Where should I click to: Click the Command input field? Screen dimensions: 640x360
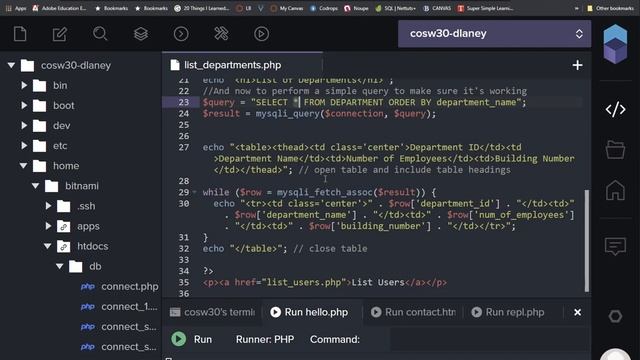pyautogui.click(x=490, y=339)
